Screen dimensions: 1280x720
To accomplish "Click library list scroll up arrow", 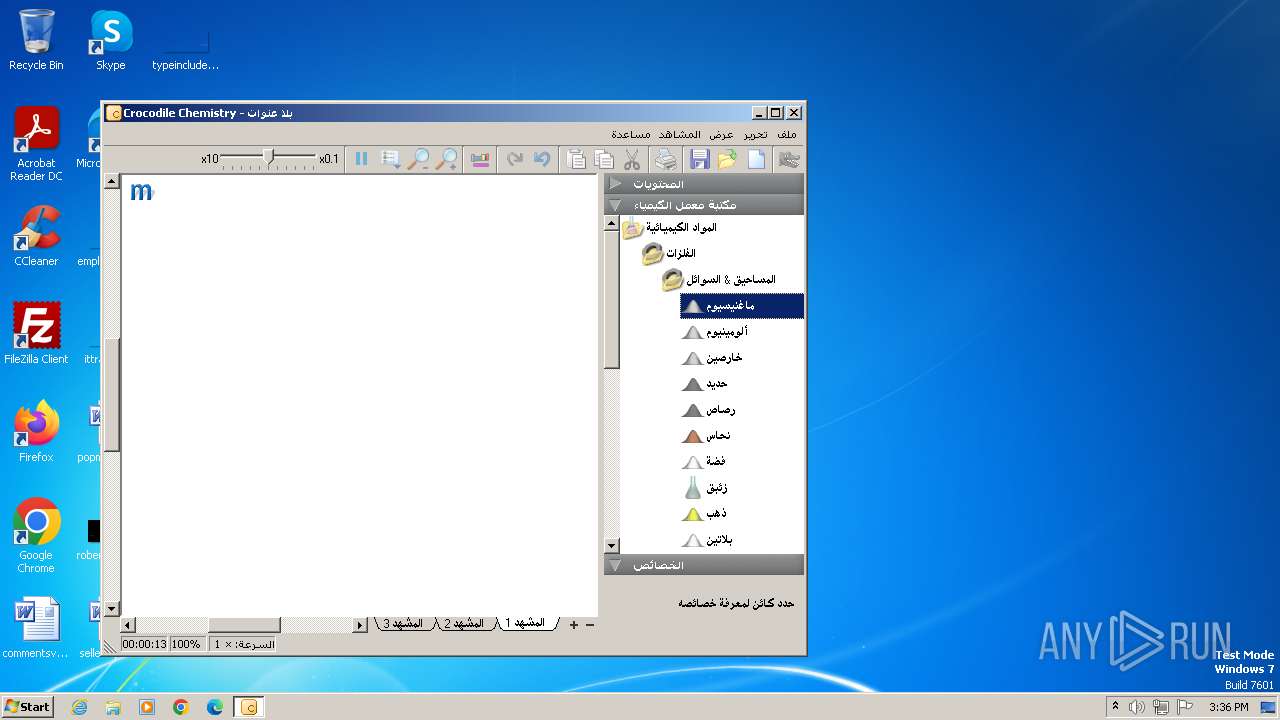I will 612,225.
